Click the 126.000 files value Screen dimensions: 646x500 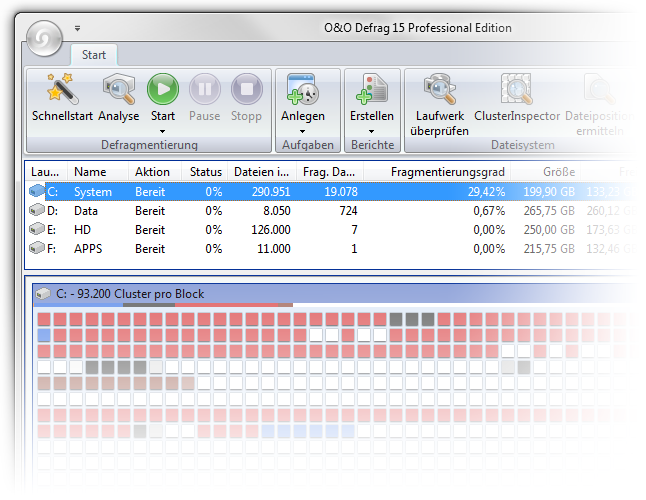(x=271, y=230)
